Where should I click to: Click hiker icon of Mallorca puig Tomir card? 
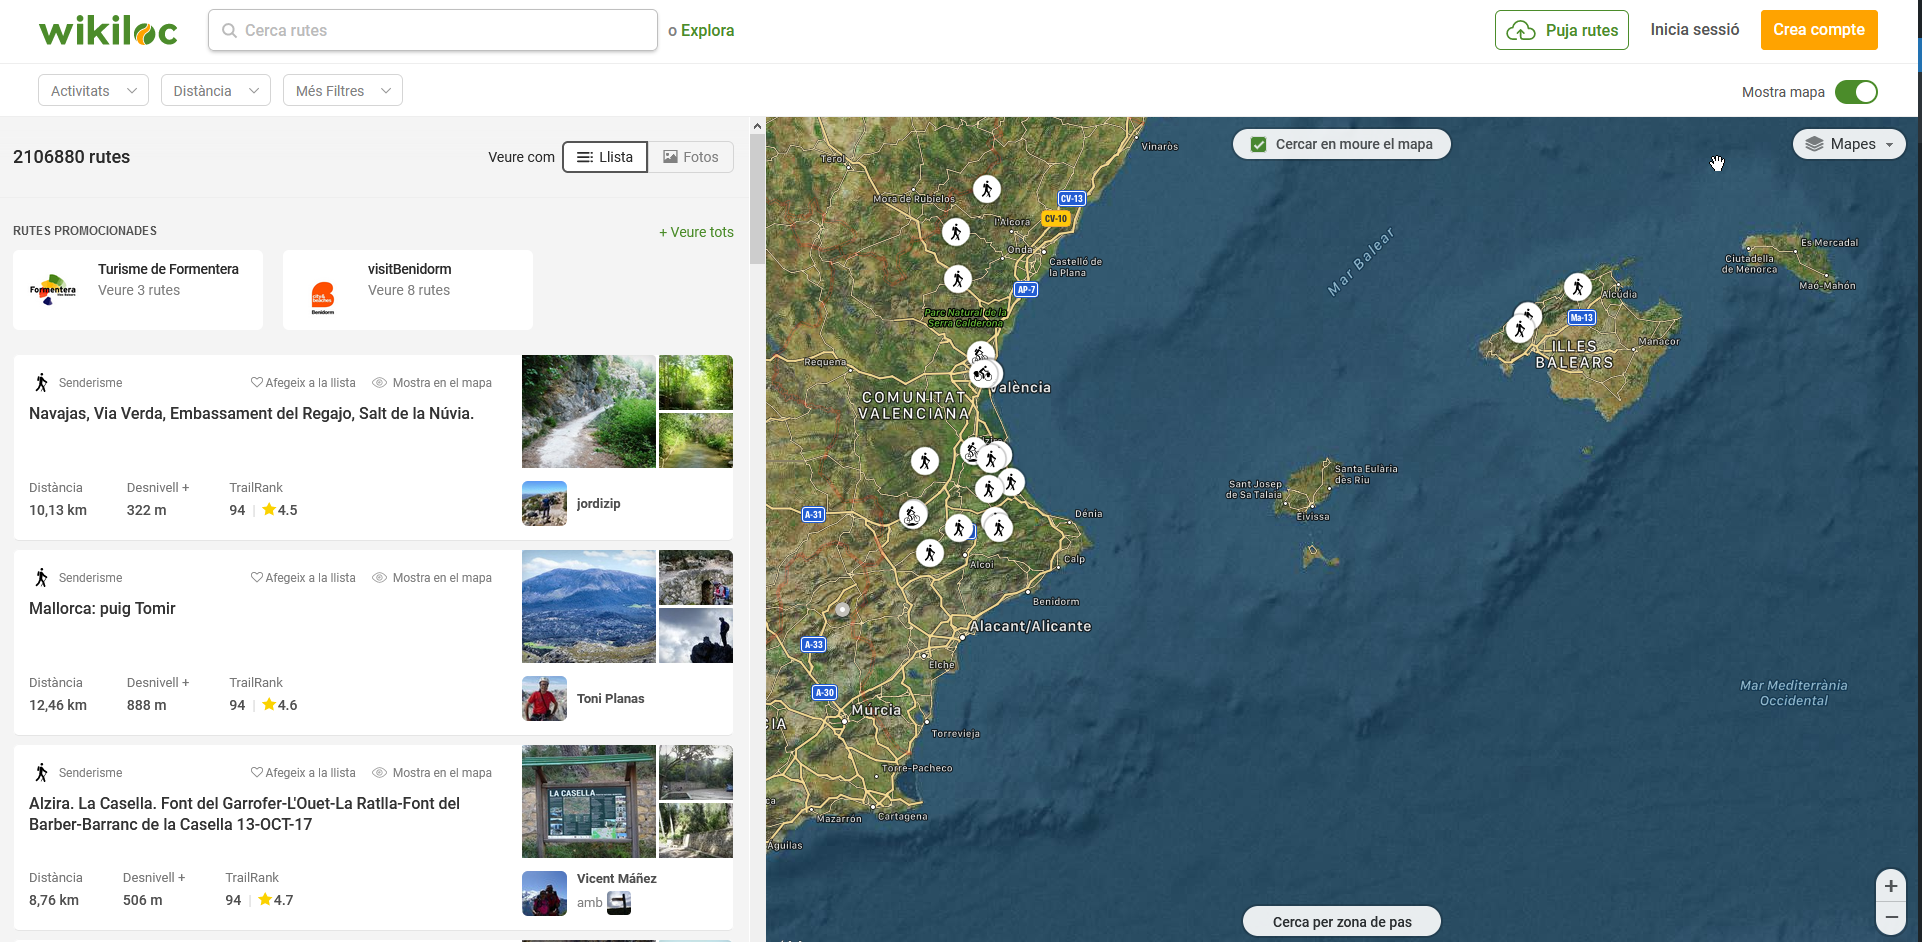(x=41, y=577)
